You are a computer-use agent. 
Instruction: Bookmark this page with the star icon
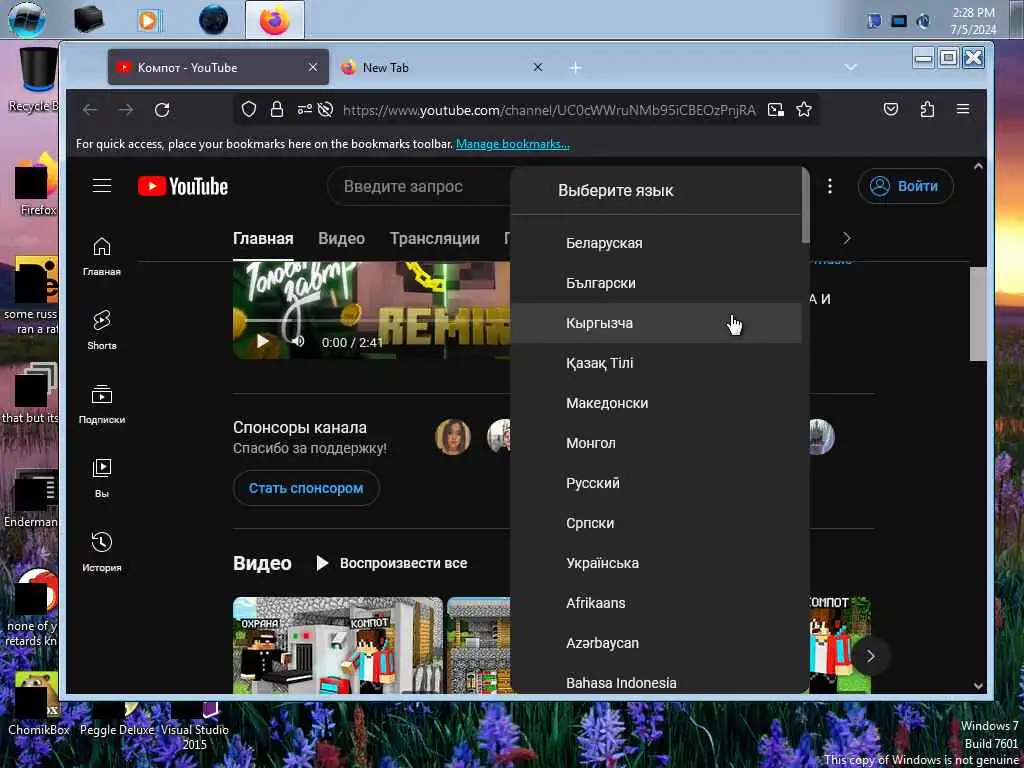pyautogui.click(x=804, y=110)
